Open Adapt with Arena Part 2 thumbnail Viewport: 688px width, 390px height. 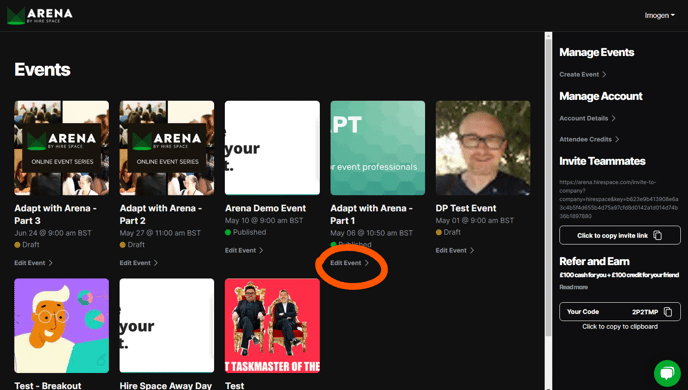click(x=167, y=148)
